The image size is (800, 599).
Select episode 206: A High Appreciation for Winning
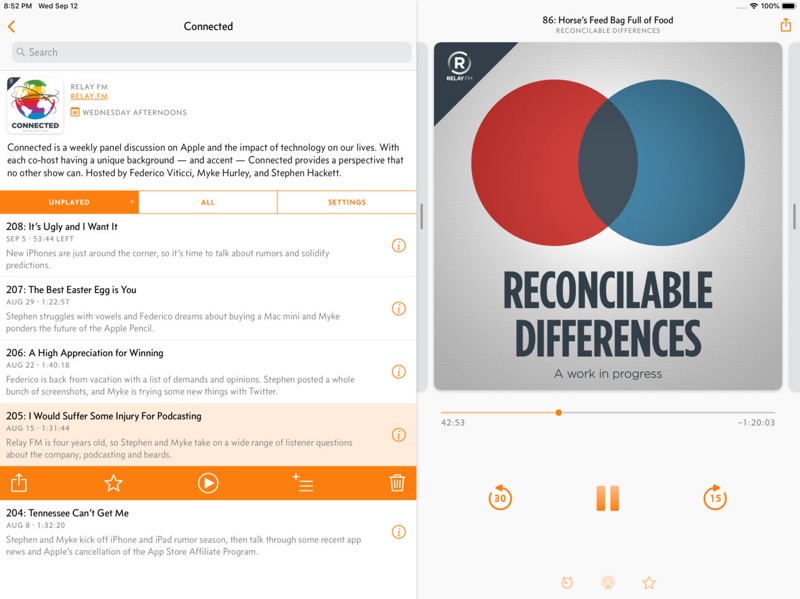tap(208, 372)
